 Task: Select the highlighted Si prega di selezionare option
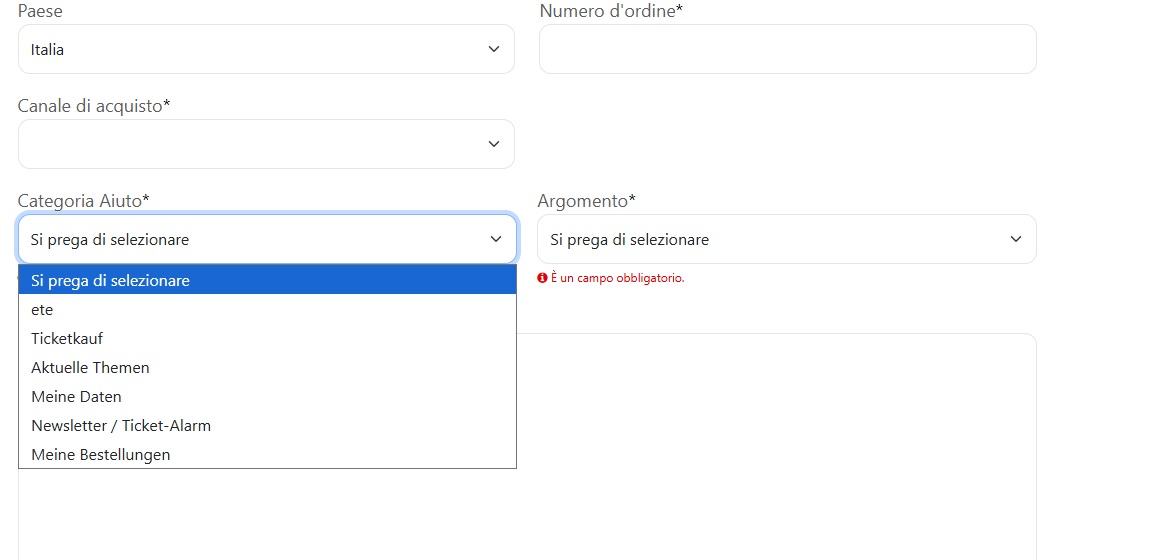coord(267,280)
